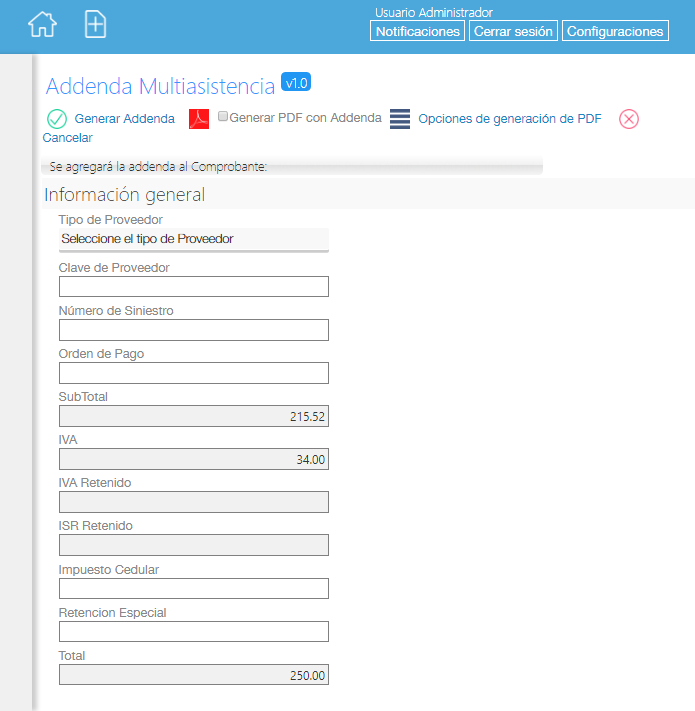Click the ISR Retenido field
This screenshot has height=711, width=695.
pyautogui.click(x=194, y=545)
